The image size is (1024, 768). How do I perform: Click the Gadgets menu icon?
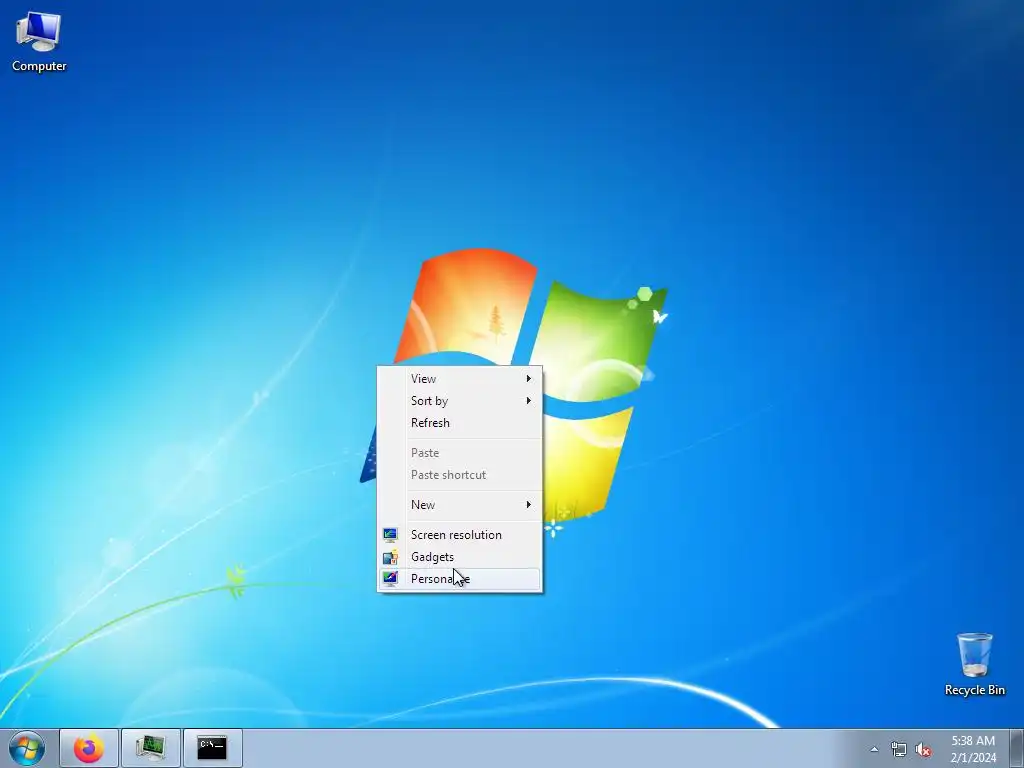click(x=390, y=557)
